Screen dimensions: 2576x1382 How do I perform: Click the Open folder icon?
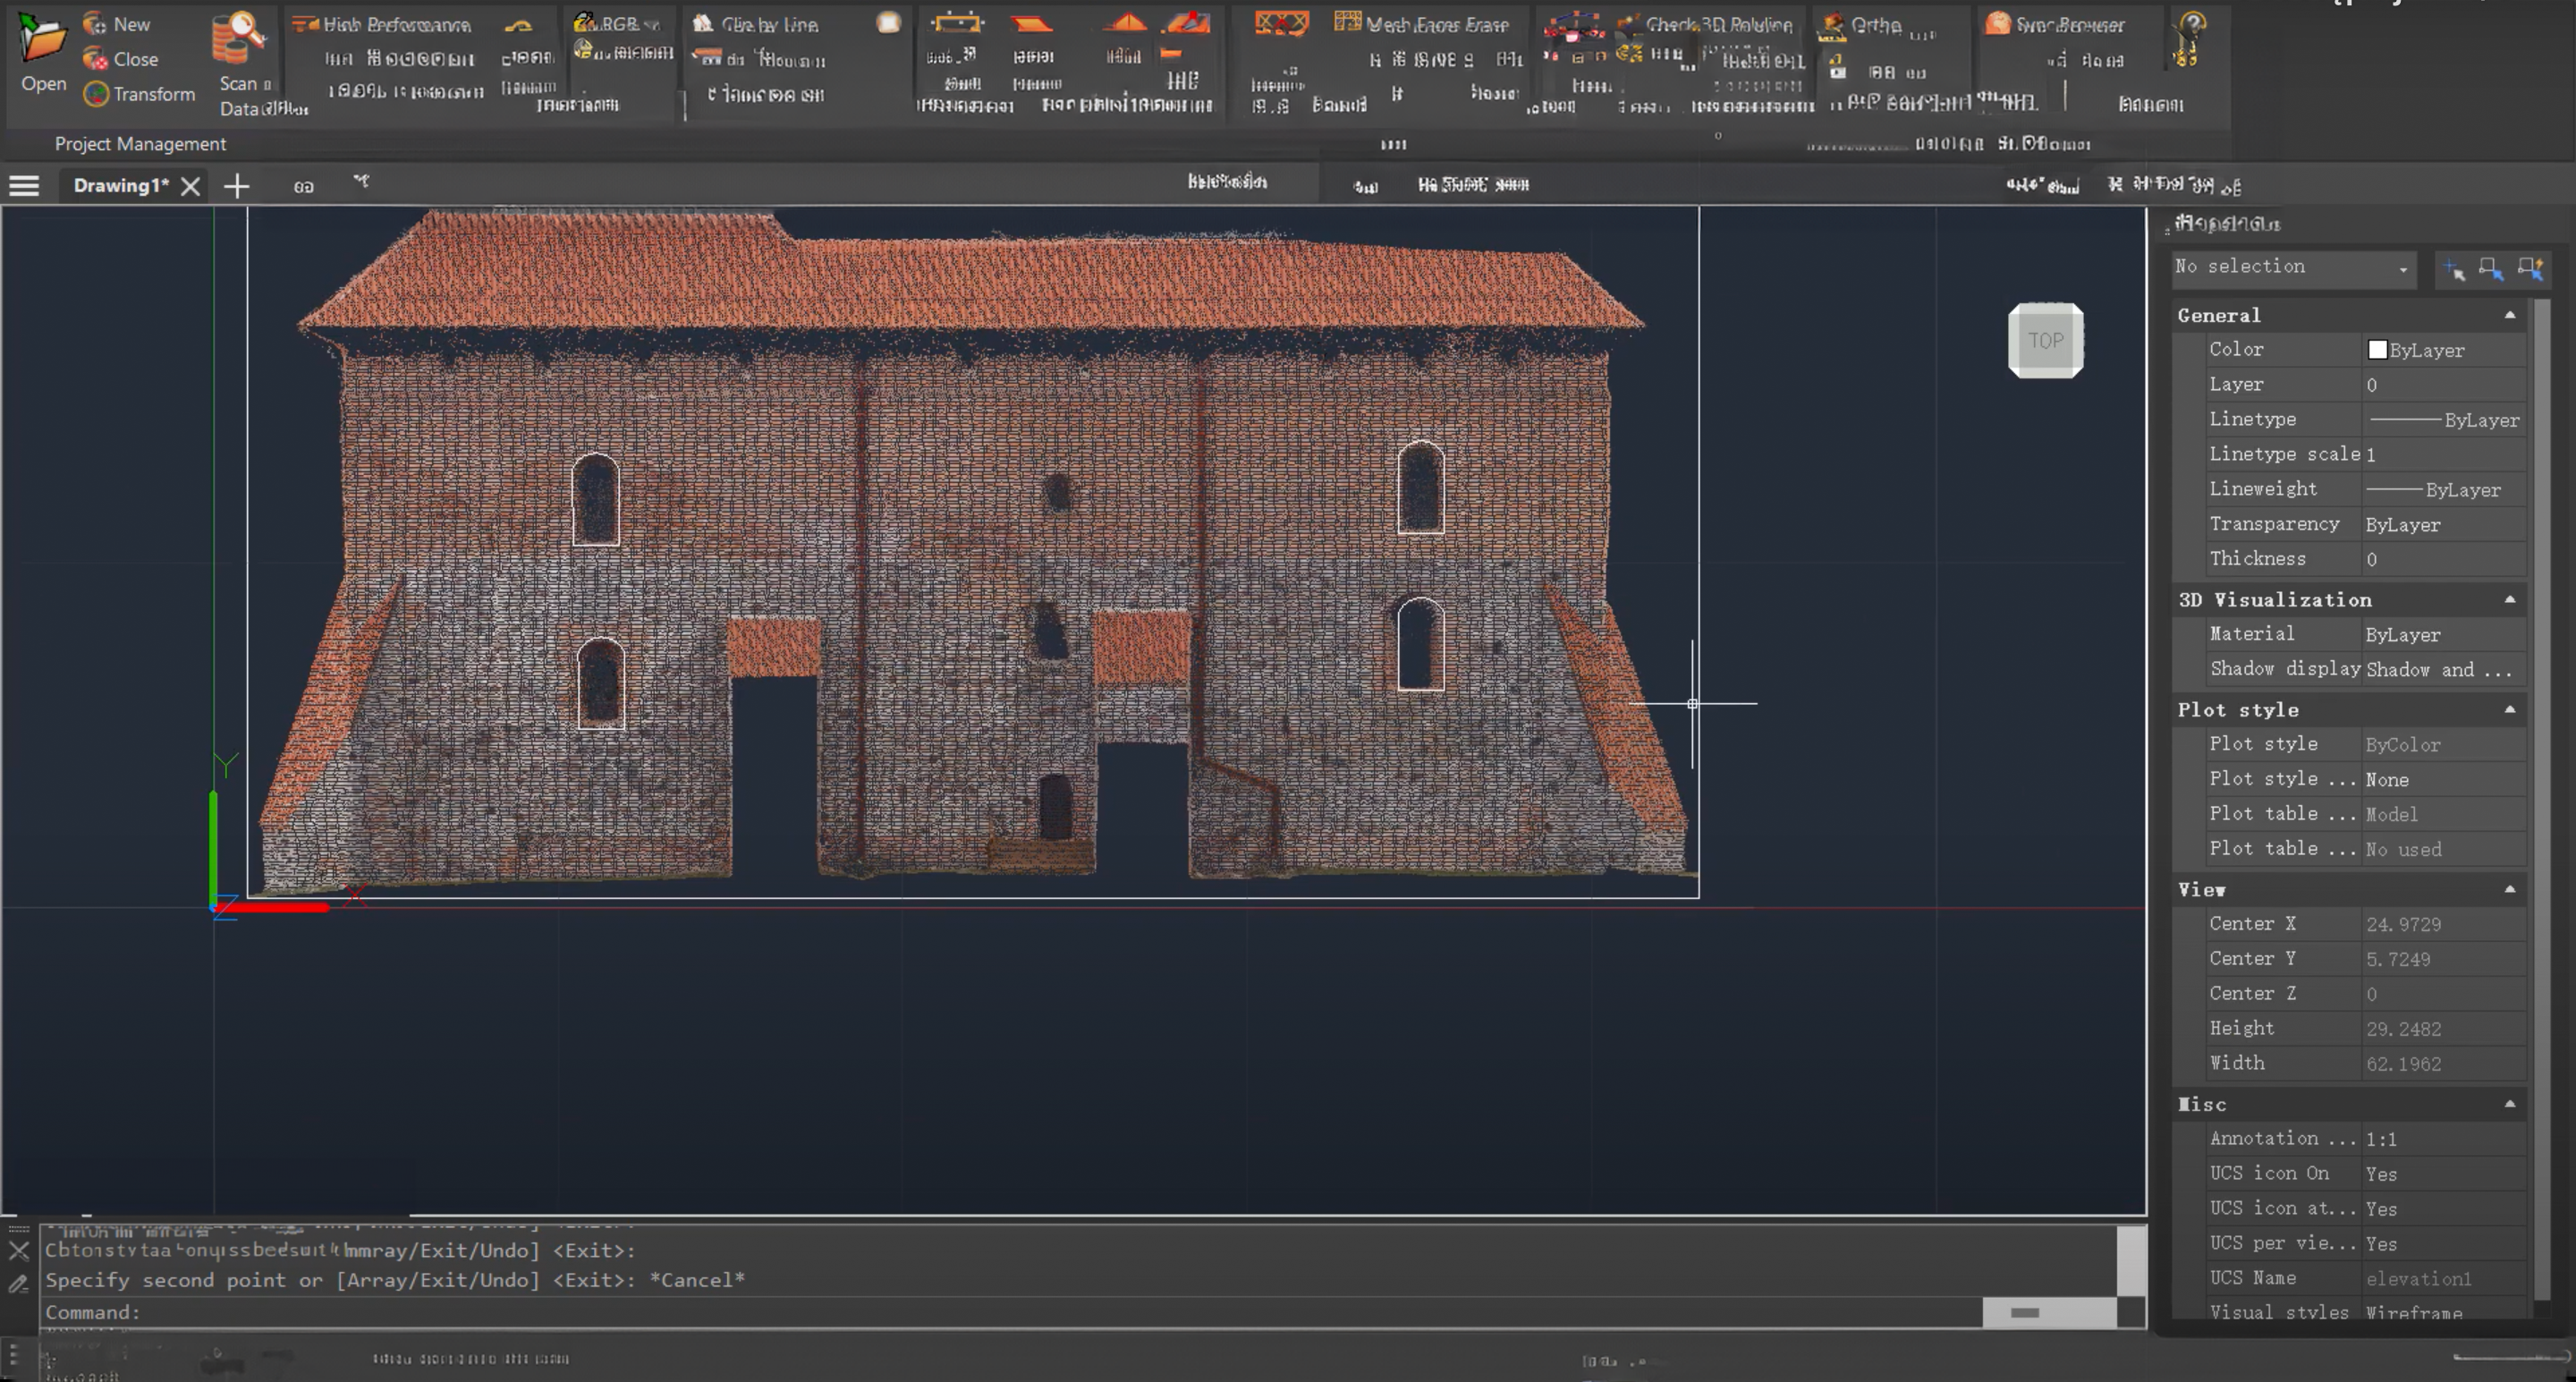click(42, 40)
